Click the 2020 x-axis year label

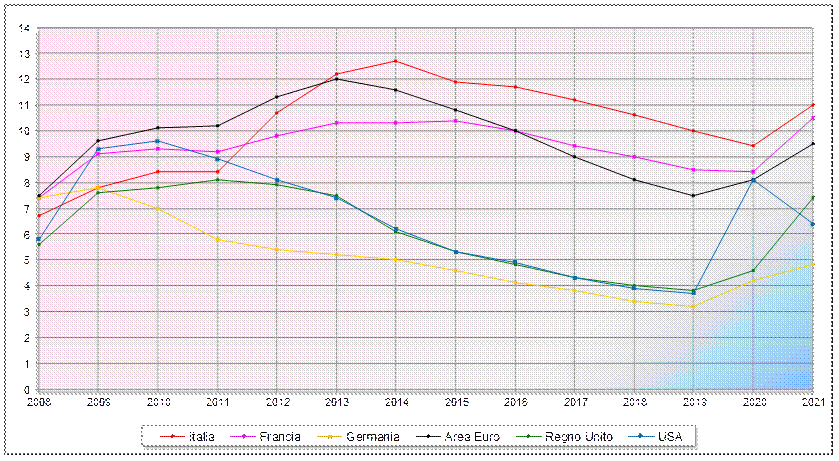(x=753, y=402)
